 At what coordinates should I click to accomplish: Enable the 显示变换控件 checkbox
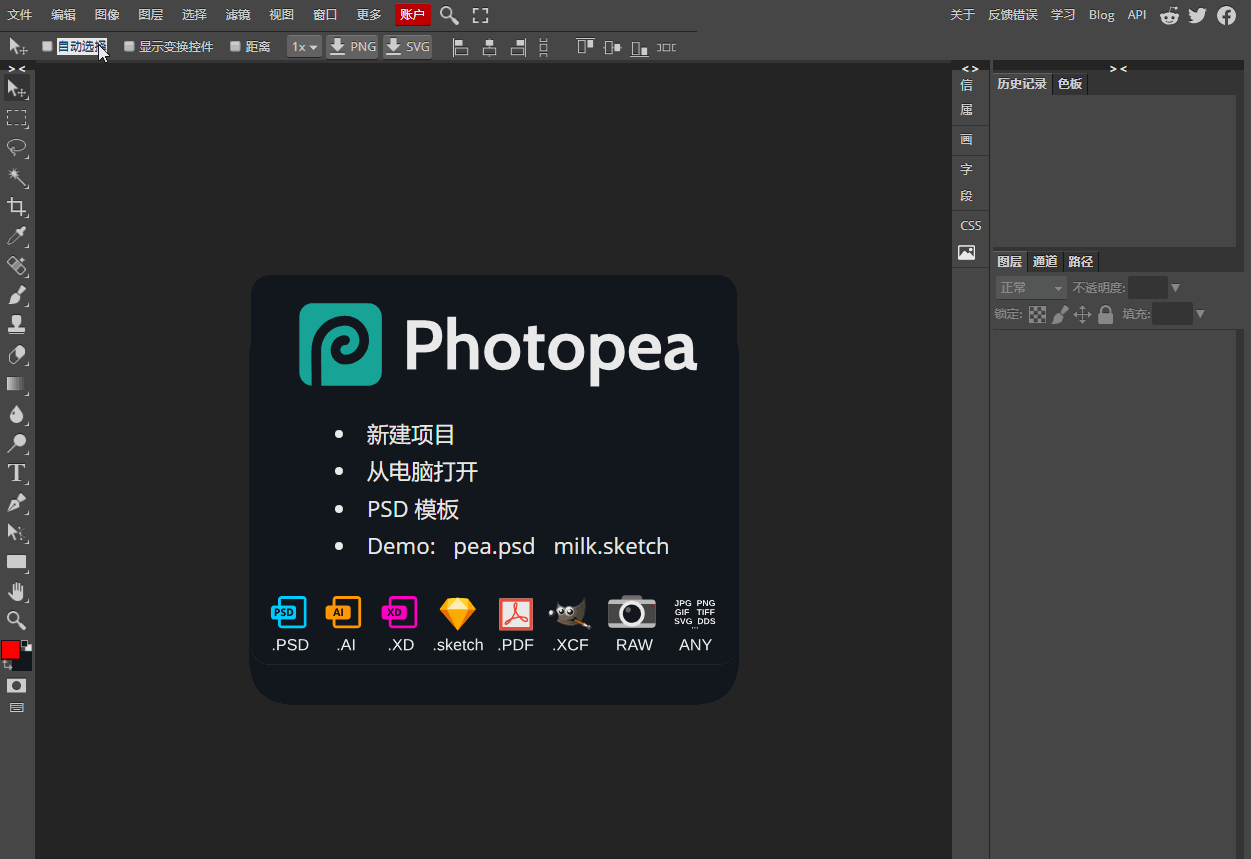pyautogui.click(x=129, y=46)
